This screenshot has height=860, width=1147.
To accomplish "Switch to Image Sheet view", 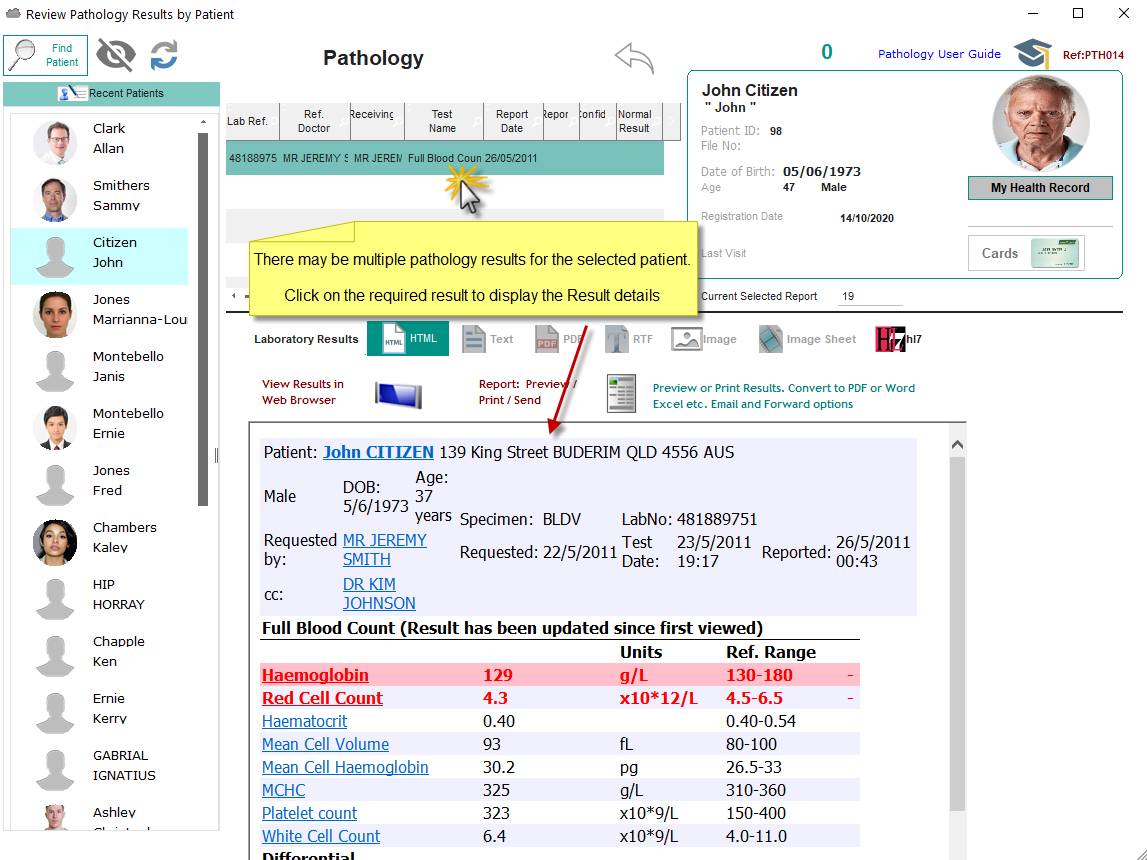I will (807, 339).
